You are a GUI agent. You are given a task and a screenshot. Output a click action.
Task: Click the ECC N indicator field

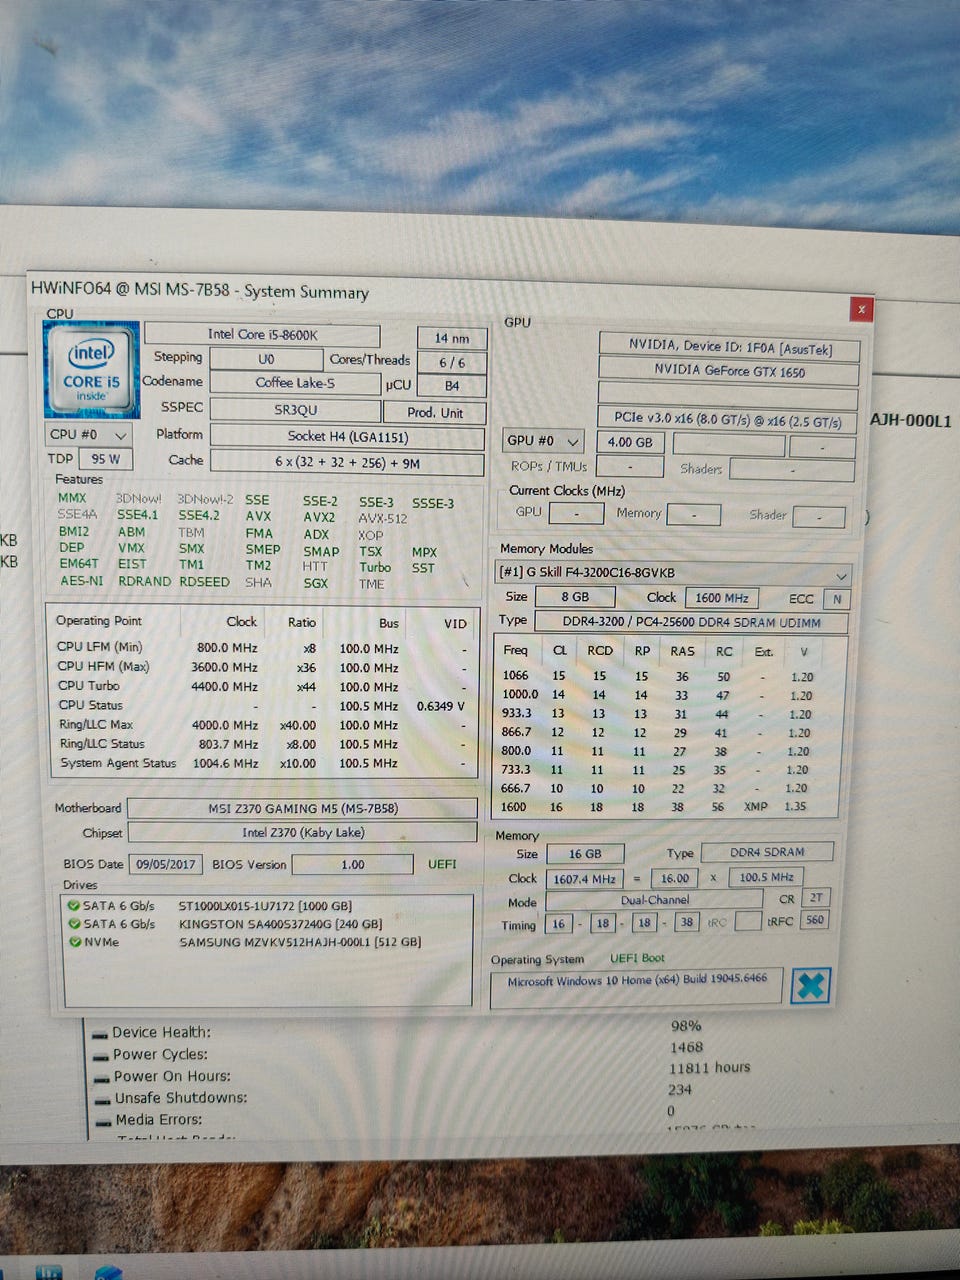coord(836,599)
